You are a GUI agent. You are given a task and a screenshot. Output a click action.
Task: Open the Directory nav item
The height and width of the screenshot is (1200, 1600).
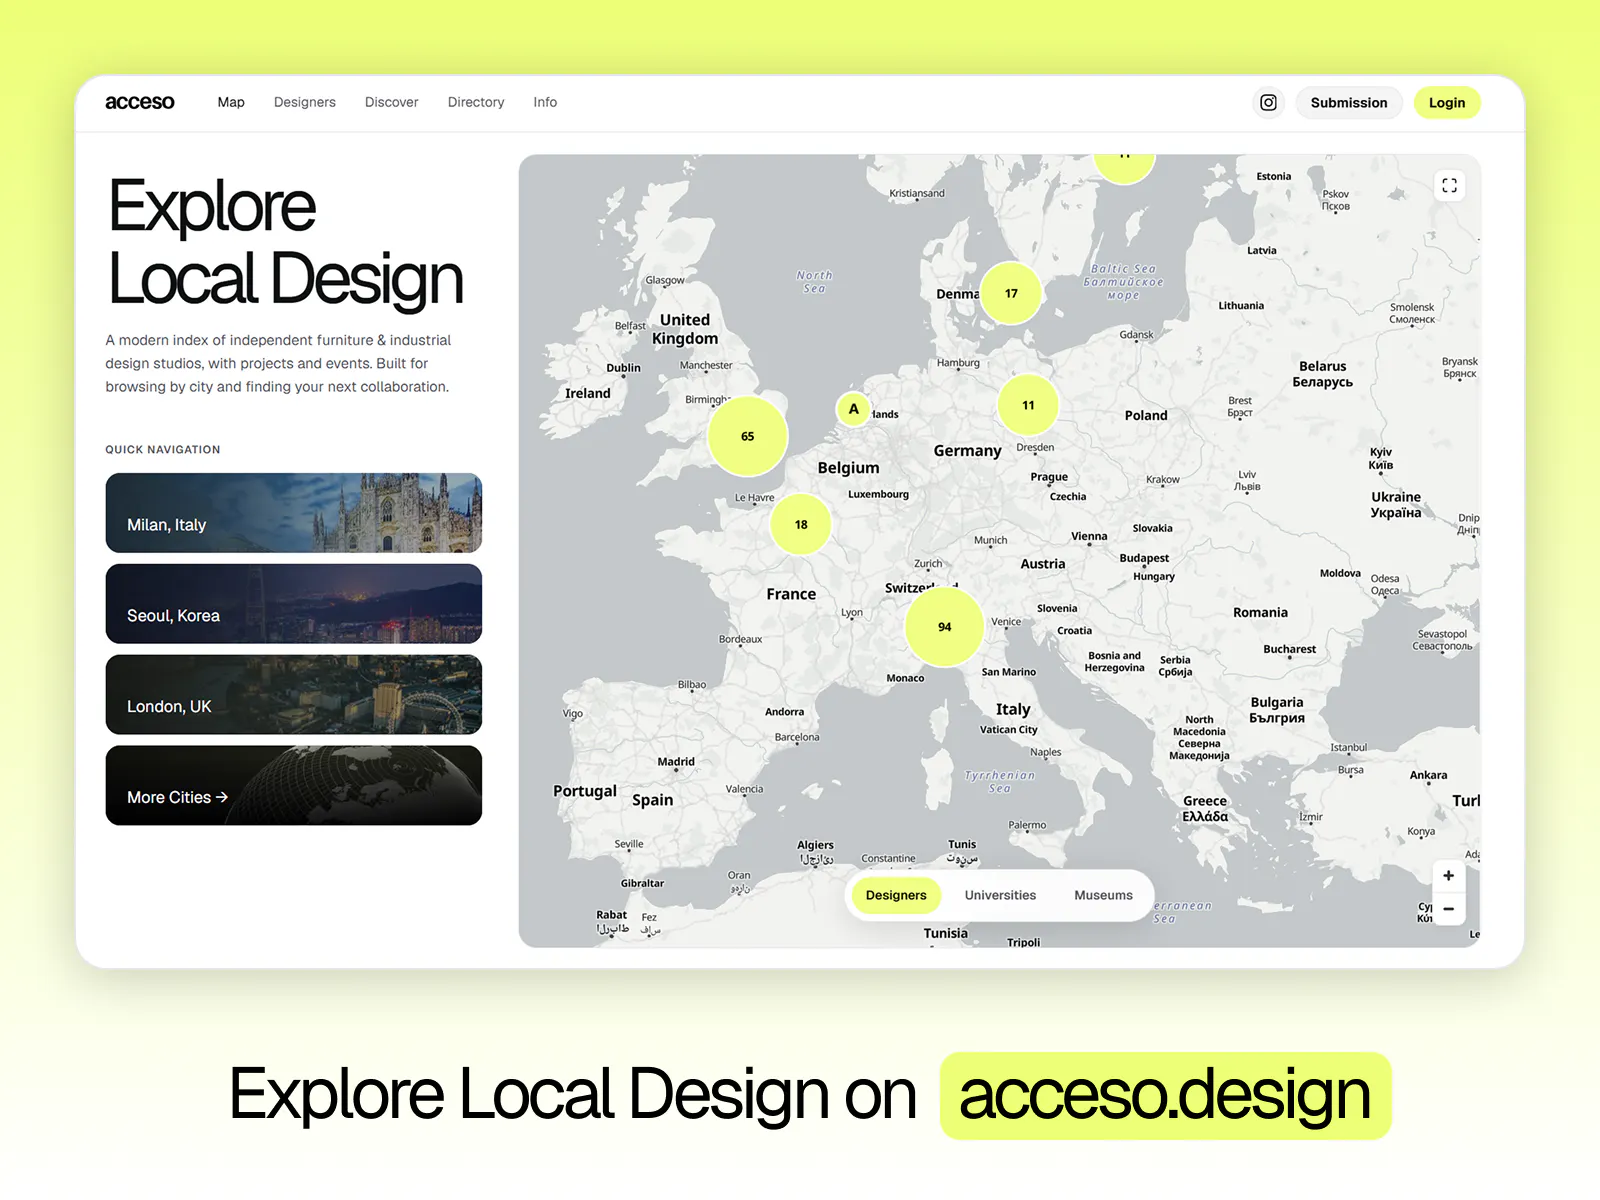point(476,102)
